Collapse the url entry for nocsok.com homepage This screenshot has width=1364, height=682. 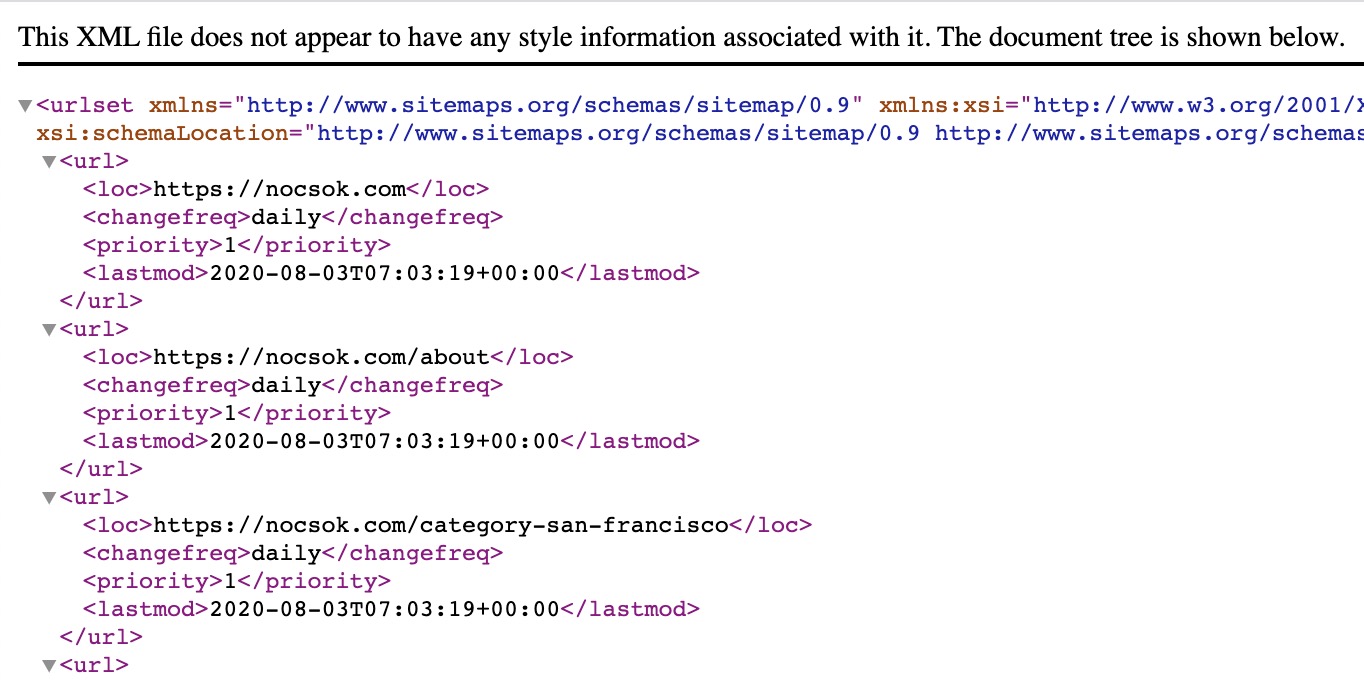[x=48, y=161]
